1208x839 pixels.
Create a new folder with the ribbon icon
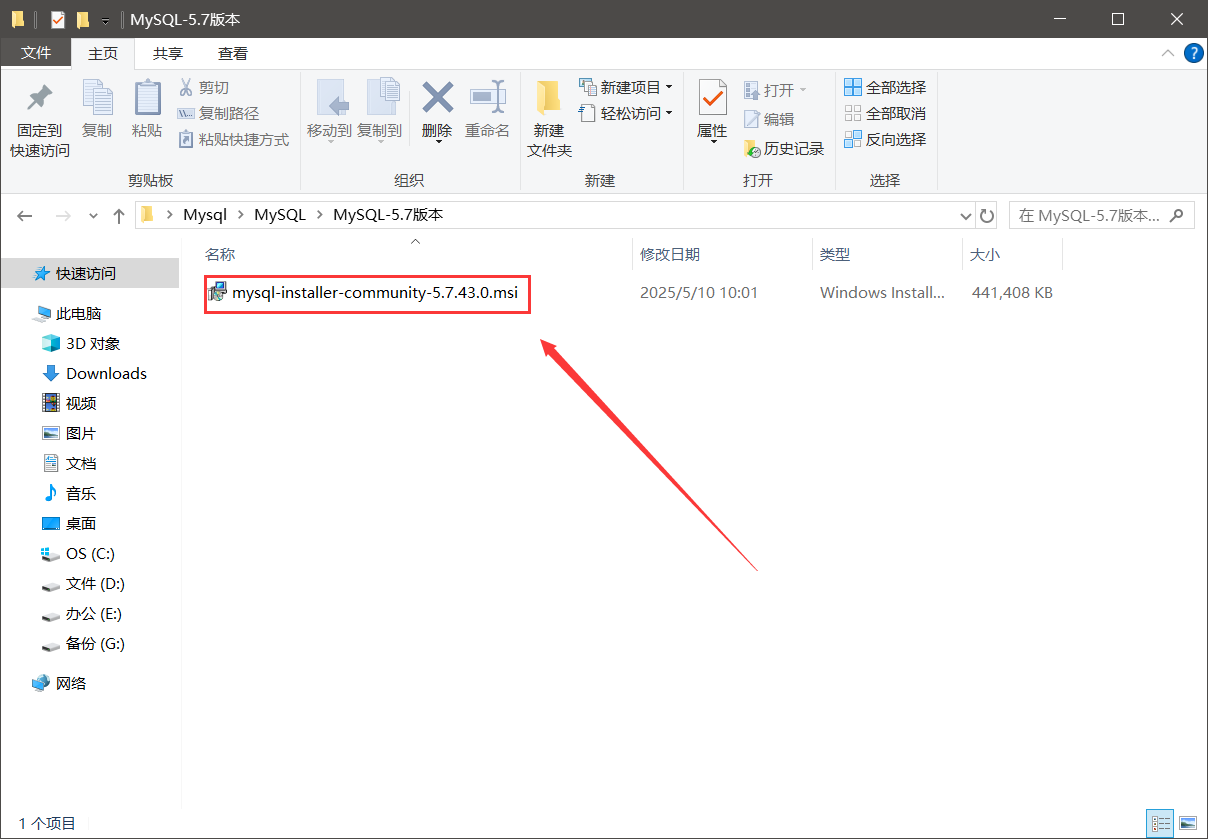548,98
